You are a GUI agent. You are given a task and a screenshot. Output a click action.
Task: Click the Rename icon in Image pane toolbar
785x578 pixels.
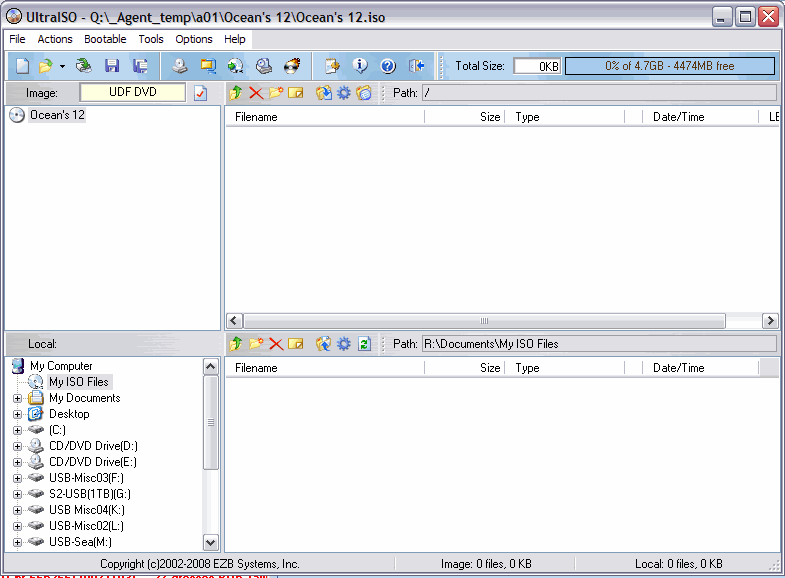coord(296,93)
